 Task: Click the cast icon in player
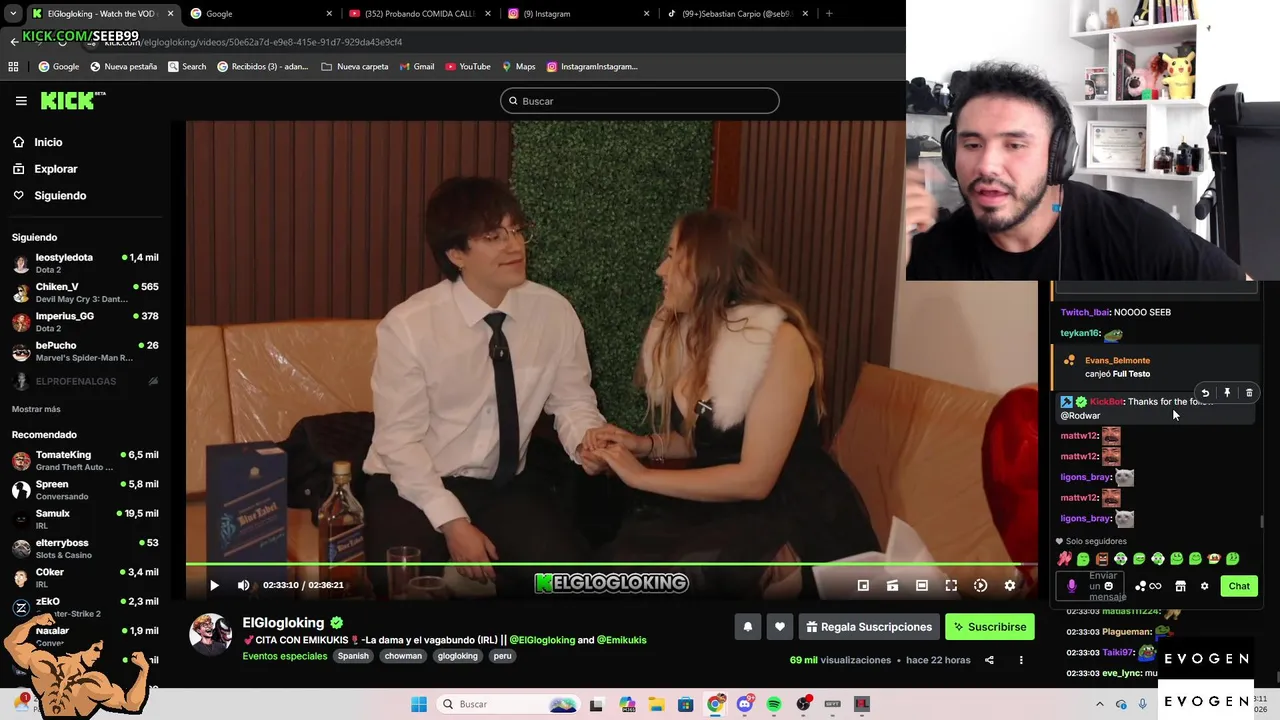893,585
